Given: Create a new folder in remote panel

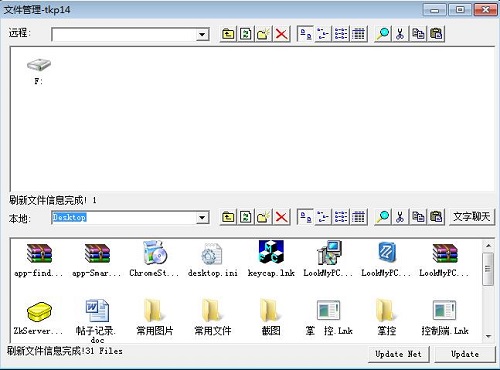Looking at the screenshot, I should pyautogui.click(x=264, y=34).
